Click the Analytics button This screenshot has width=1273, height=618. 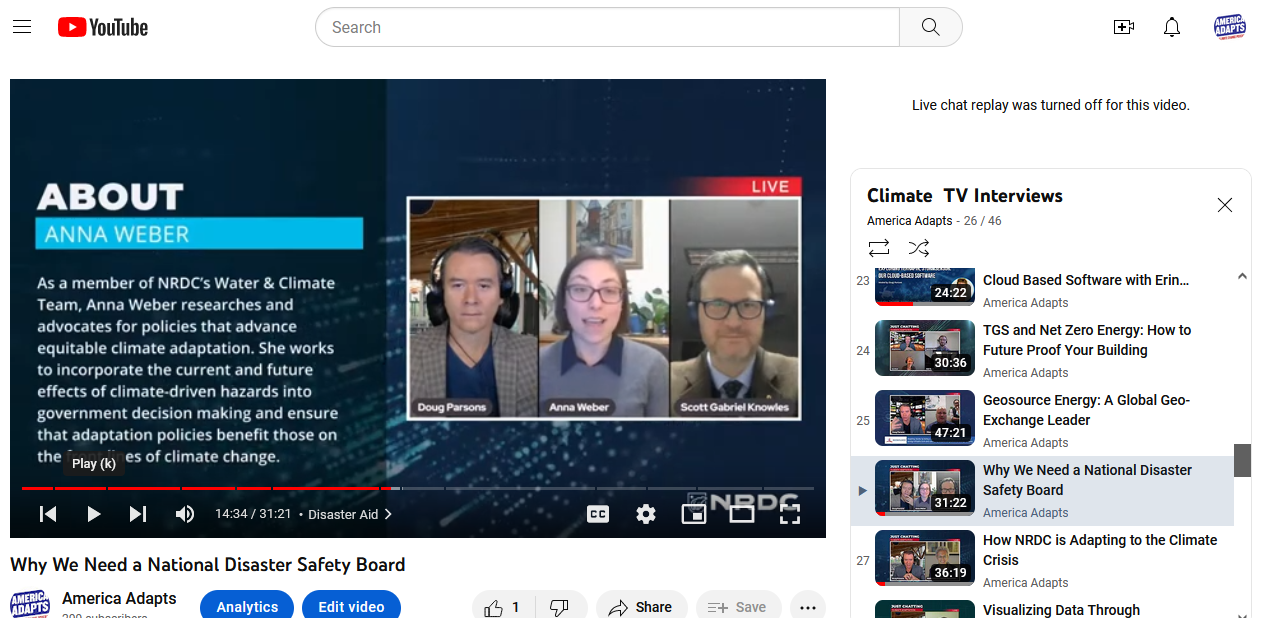coord(247,606)
